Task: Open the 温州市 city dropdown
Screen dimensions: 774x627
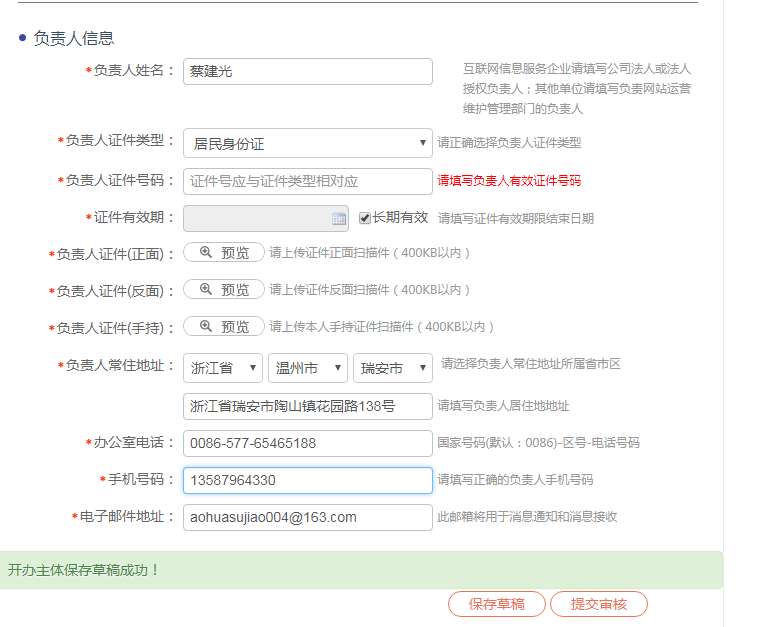Action: click(x=308, y=368)
